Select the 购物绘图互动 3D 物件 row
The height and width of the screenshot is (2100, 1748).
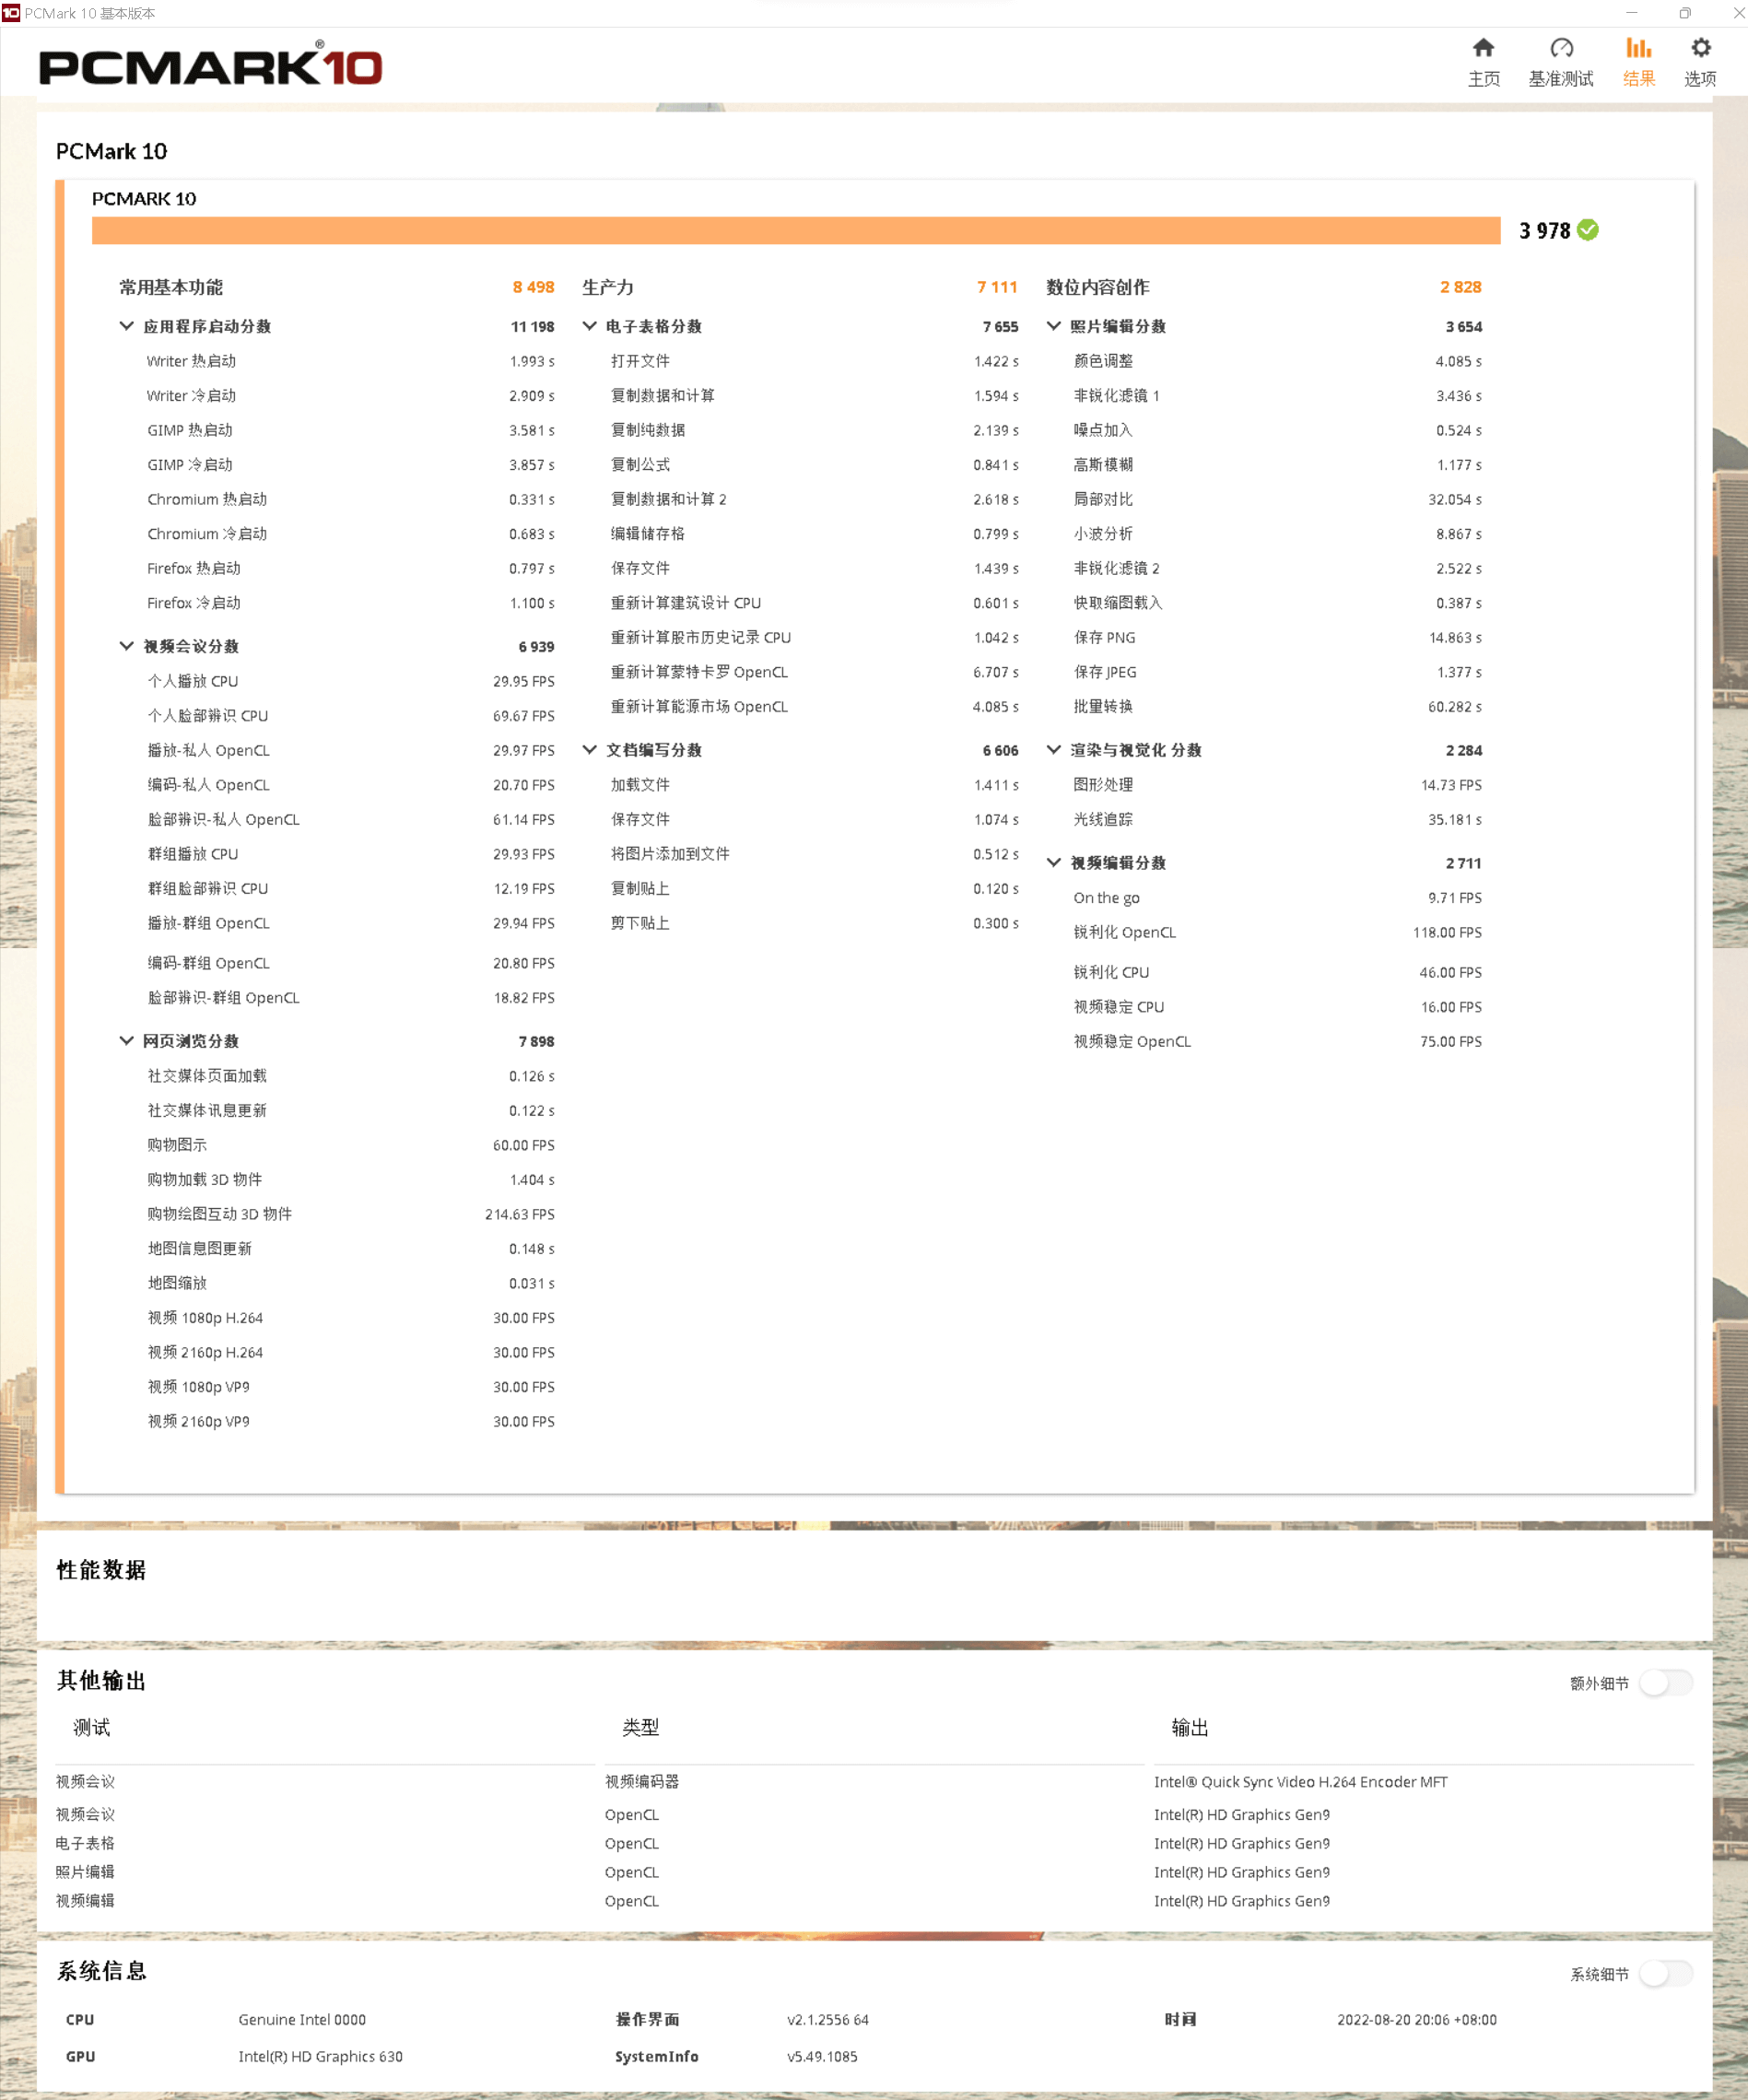click(x=350, y=1214)
